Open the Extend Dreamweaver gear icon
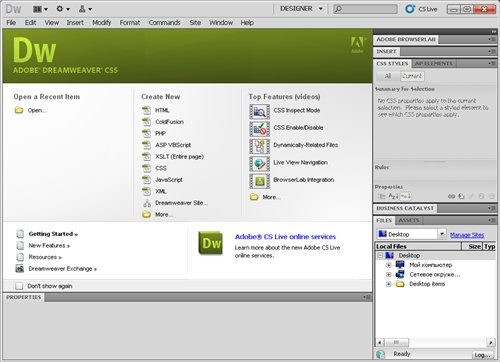Screen dimensions: 500x362 point(62,9)
